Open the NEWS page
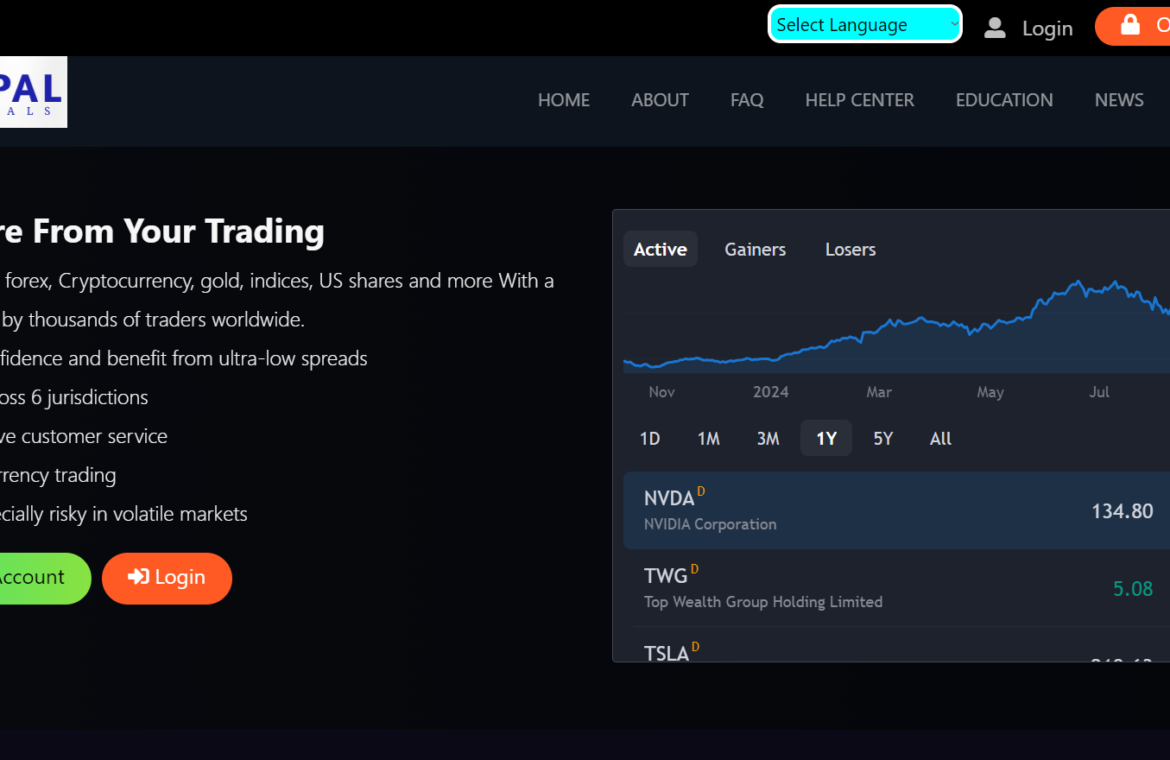Screen dimensions: 1170x760 (x=1118, y=100)
